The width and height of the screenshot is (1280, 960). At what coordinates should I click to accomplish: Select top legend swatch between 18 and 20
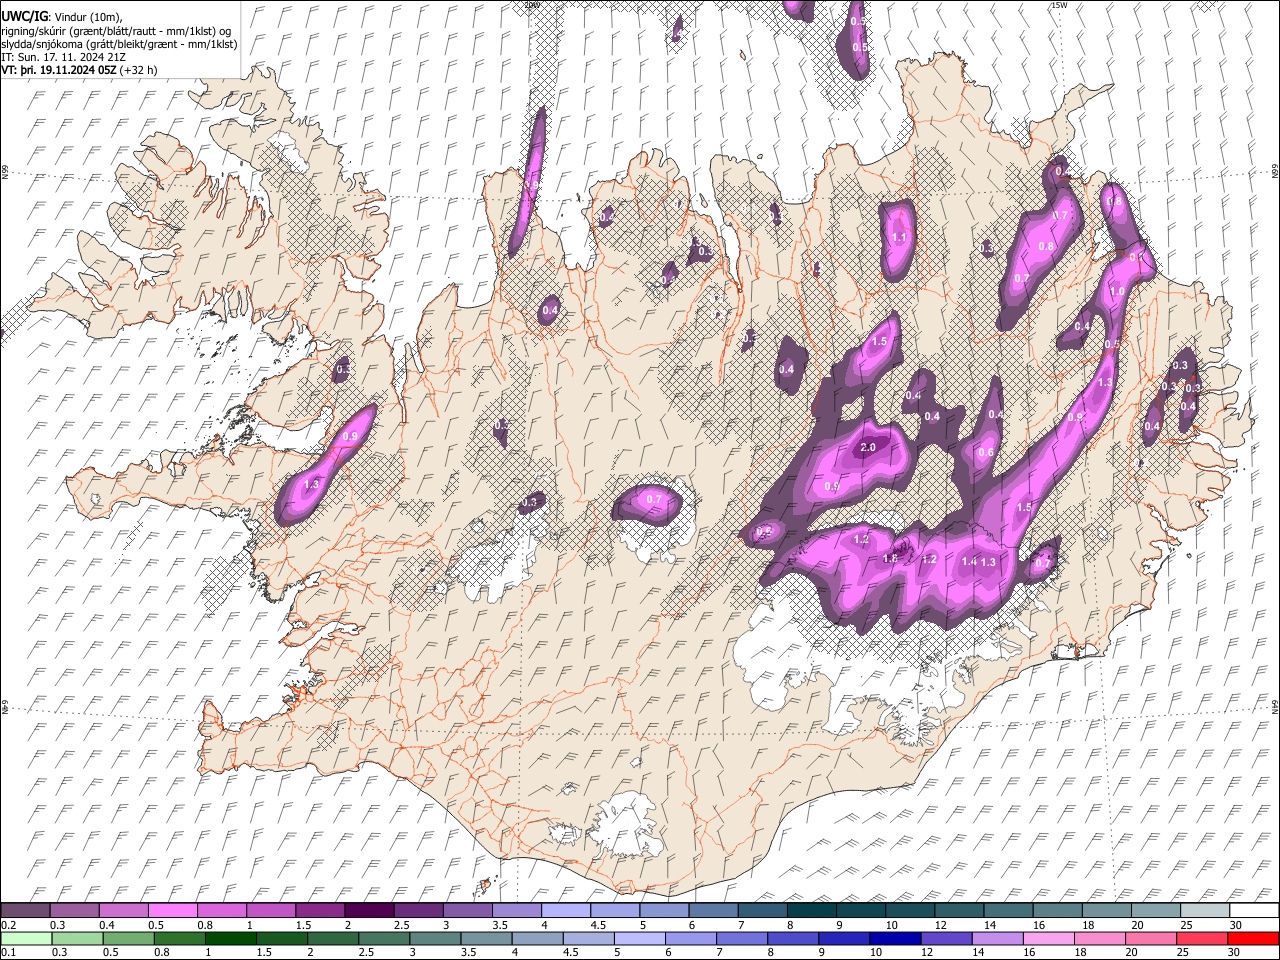click(1106, 911)
